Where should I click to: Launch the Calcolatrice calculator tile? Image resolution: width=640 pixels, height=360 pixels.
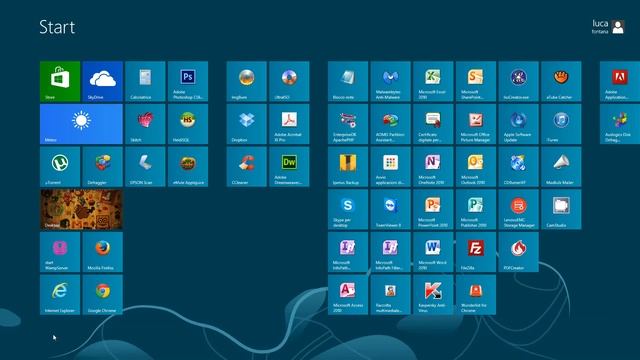(x=145, y=81)
